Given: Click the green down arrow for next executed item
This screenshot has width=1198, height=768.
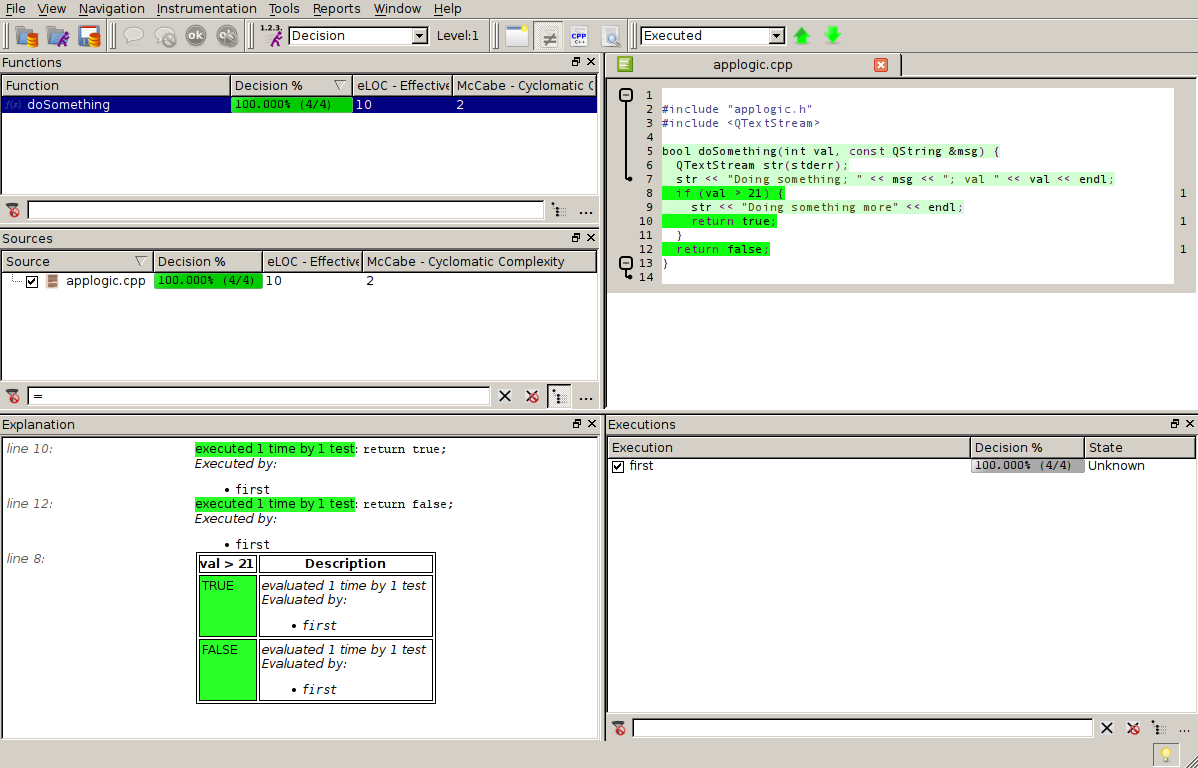Looking at the screenshot, I should 832,36.
